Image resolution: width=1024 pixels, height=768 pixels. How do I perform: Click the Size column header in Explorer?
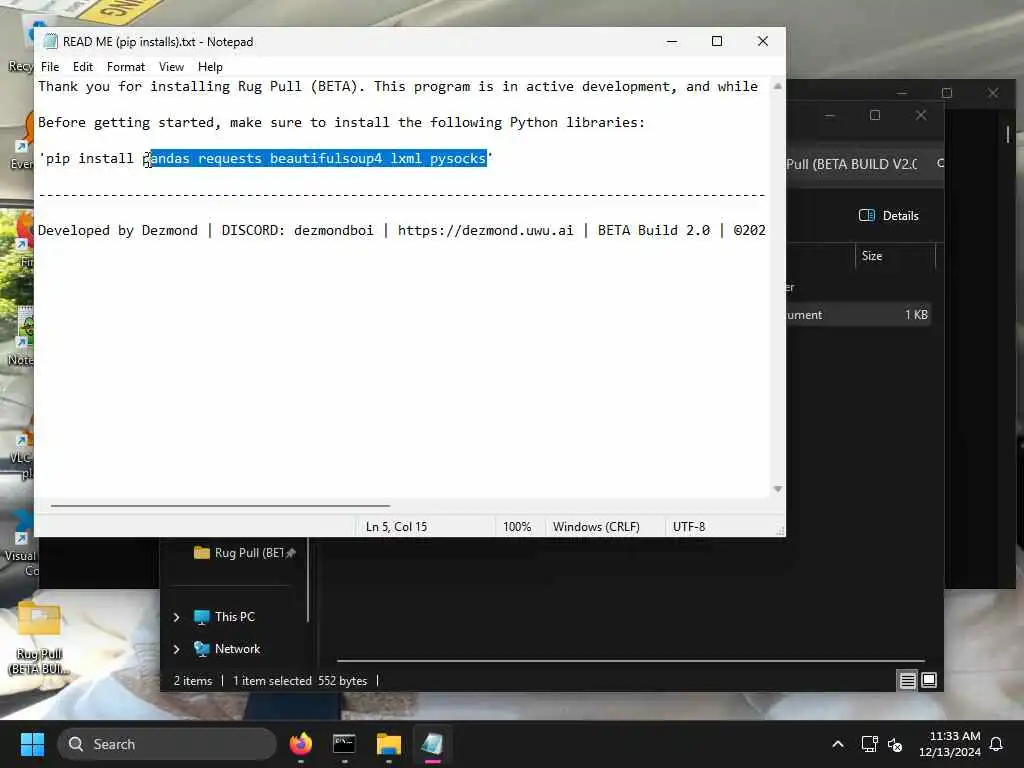click(x=872, y=256)
